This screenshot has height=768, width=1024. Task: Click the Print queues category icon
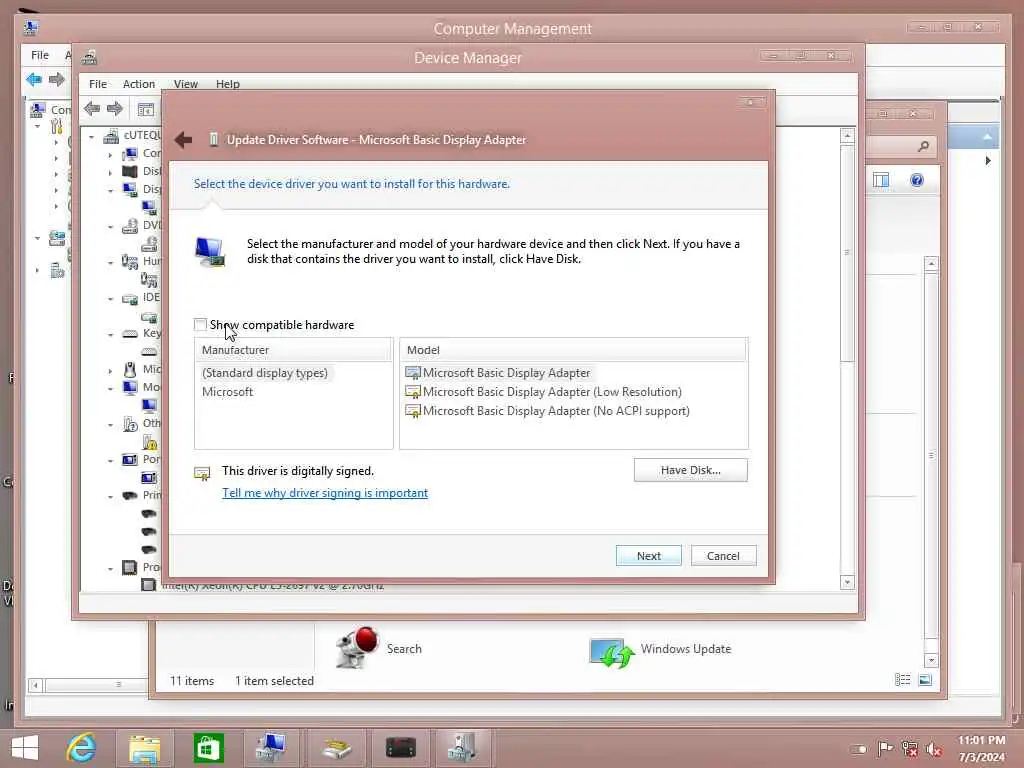click(x=130, y=496)
